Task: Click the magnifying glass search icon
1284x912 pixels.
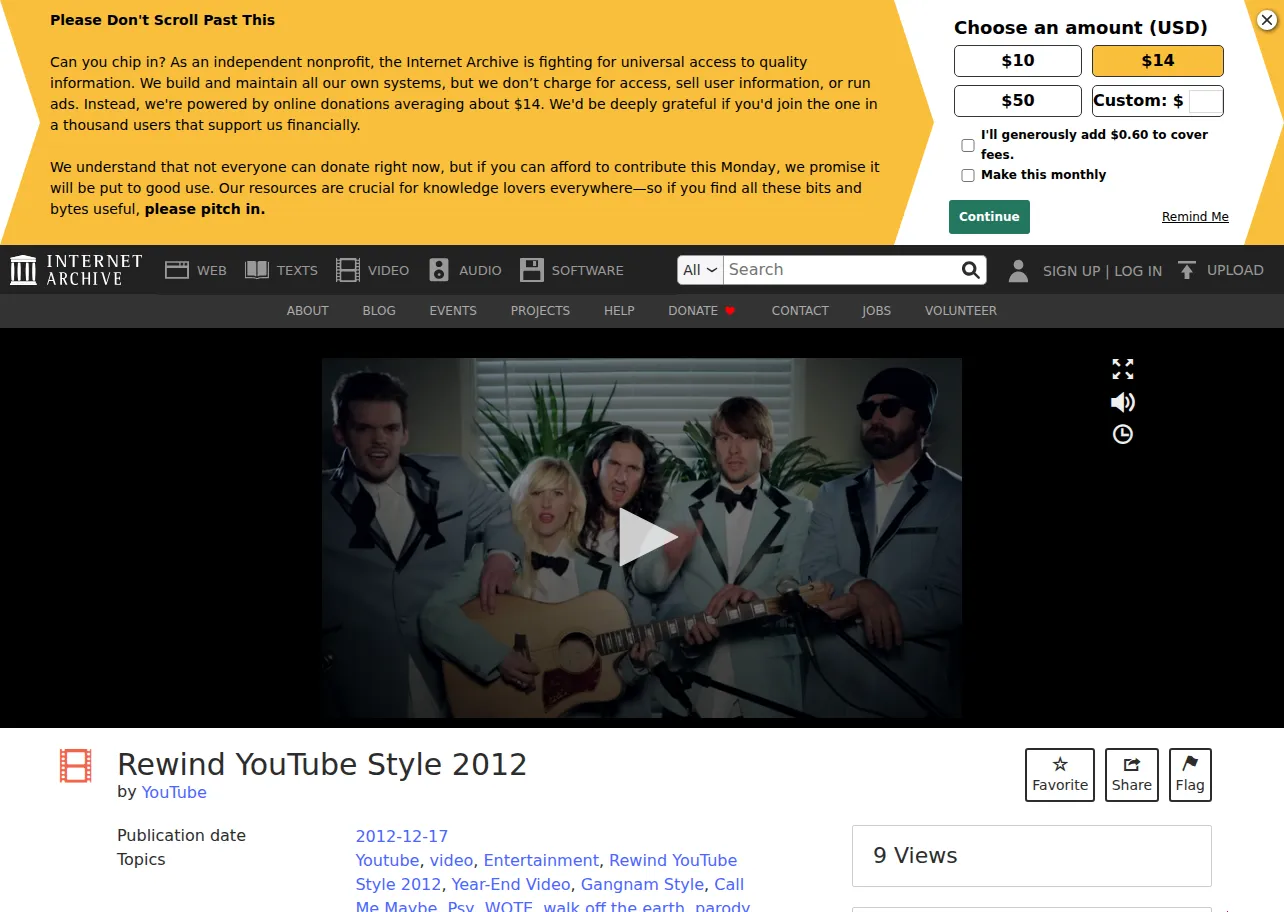Action: coord(970,270)
